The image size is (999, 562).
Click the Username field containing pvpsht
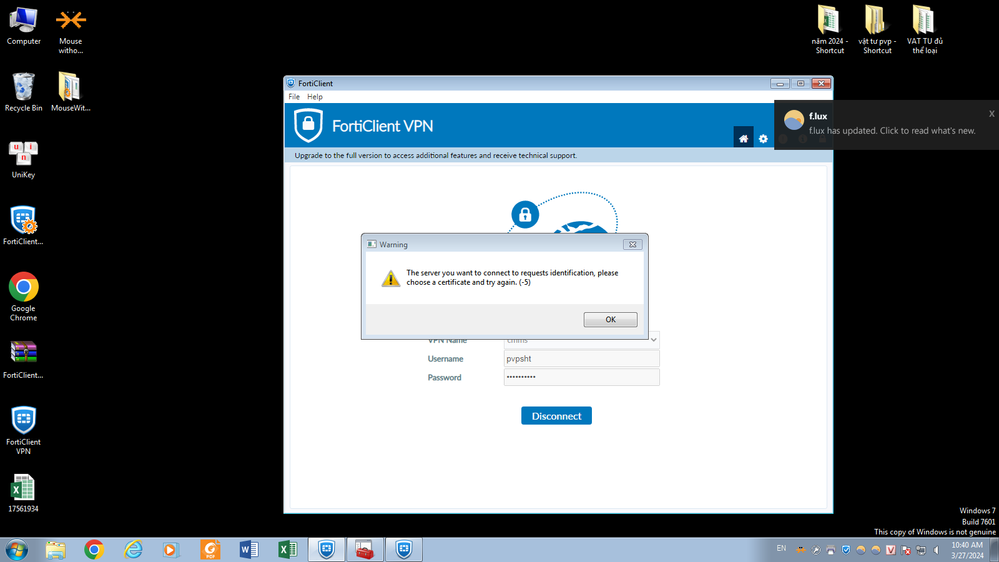pyautogui.click(x=581, y=359)
